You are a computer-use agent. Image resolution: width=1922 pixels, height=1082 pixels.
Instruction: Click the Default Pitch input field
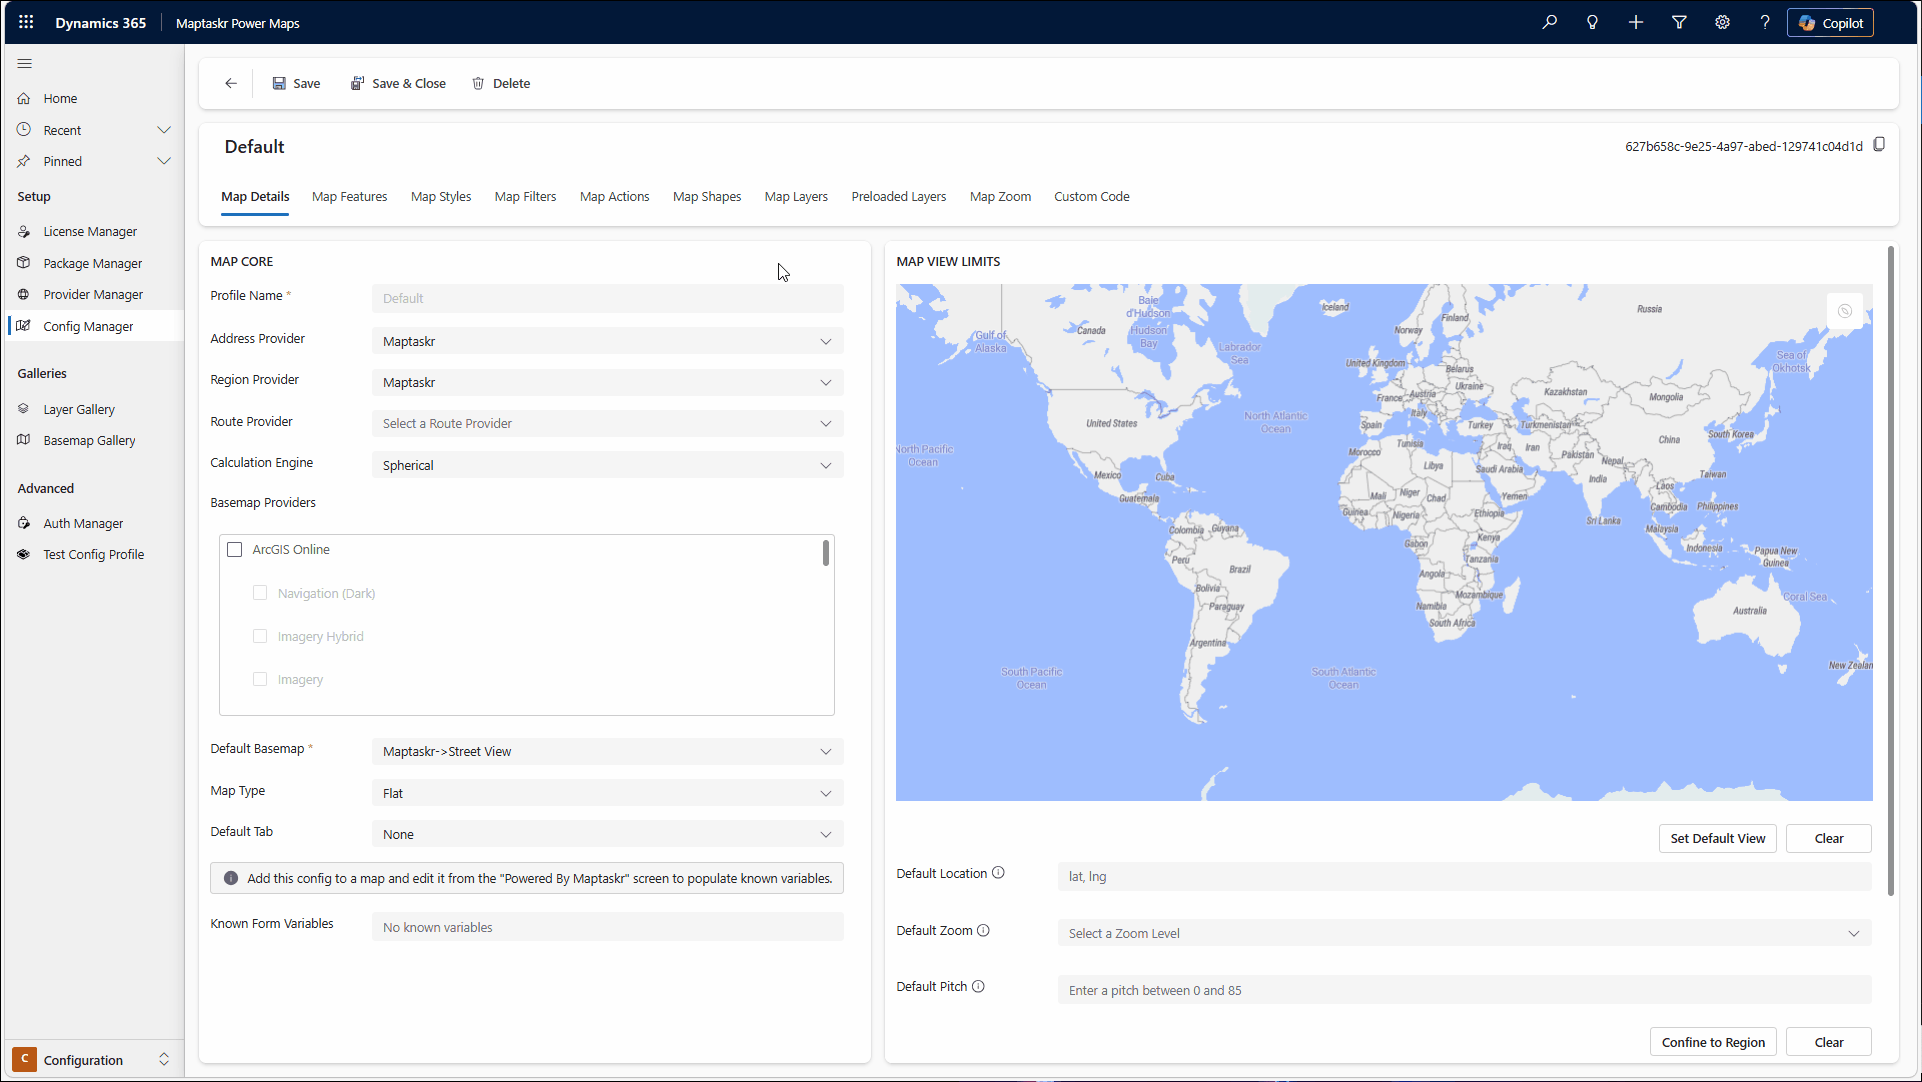point(1464,990)
